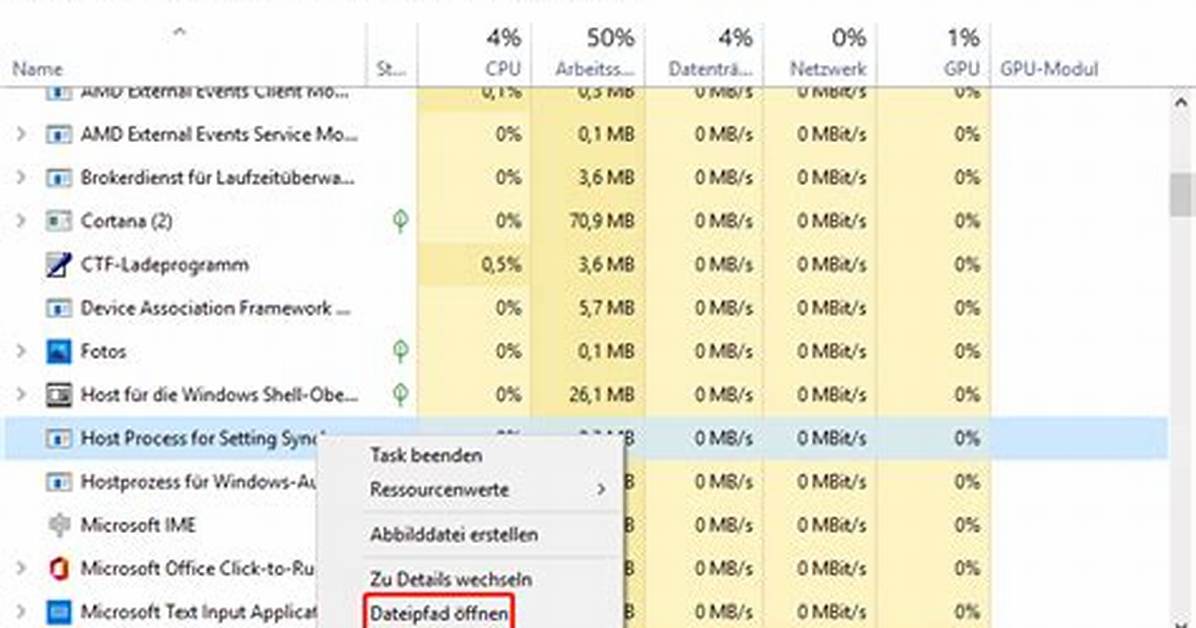1196x628 pixels.
Task: Expand the AMD External Events Service Module row
Action: (x=21, y=134)
